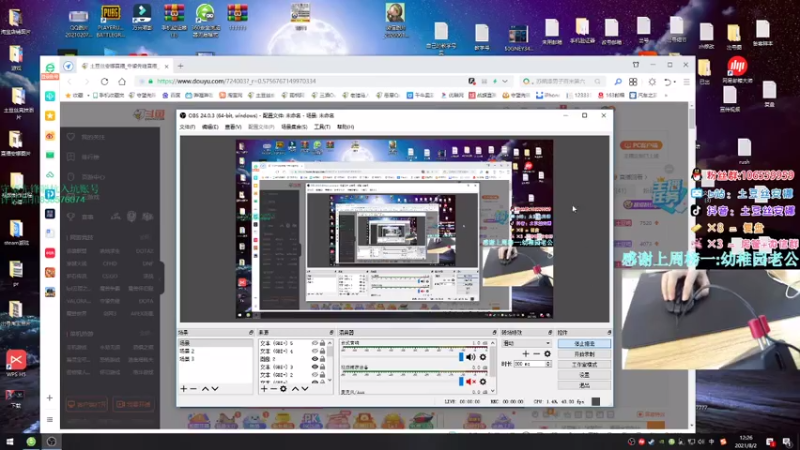
Task: Move the selected source up
Action: click(295, 389)
